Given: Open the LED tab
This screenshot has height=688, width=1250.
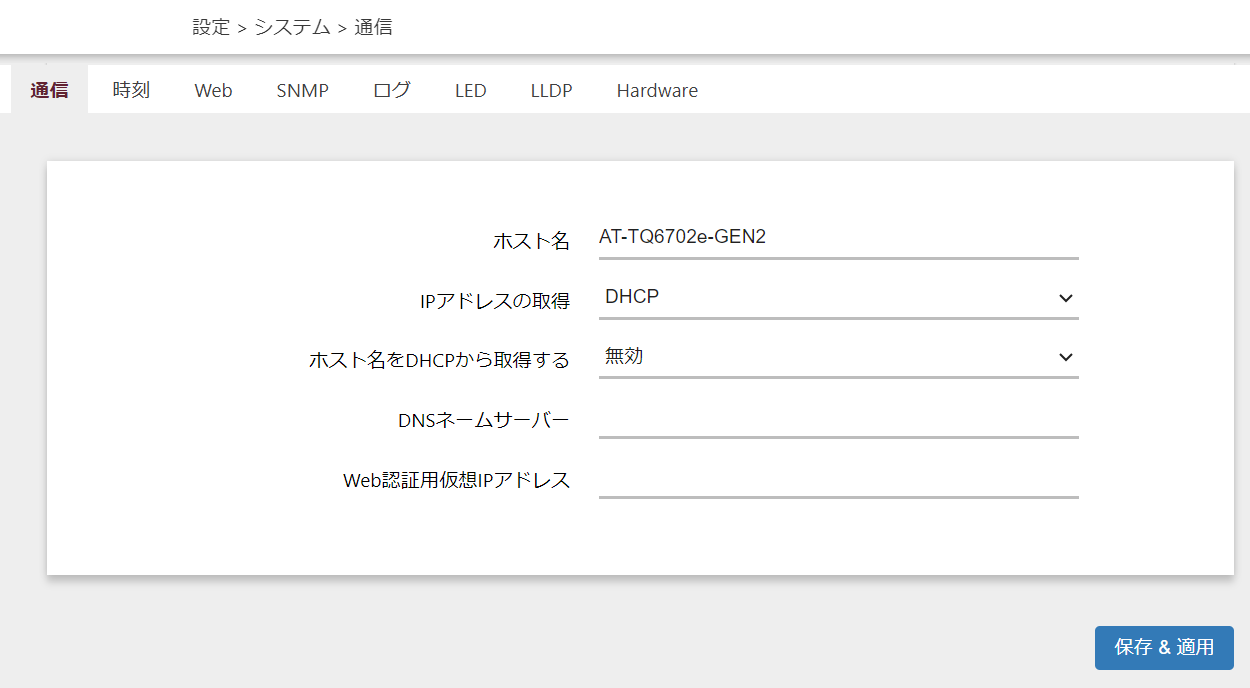Looking at the screenshot, I should [470, 90].
